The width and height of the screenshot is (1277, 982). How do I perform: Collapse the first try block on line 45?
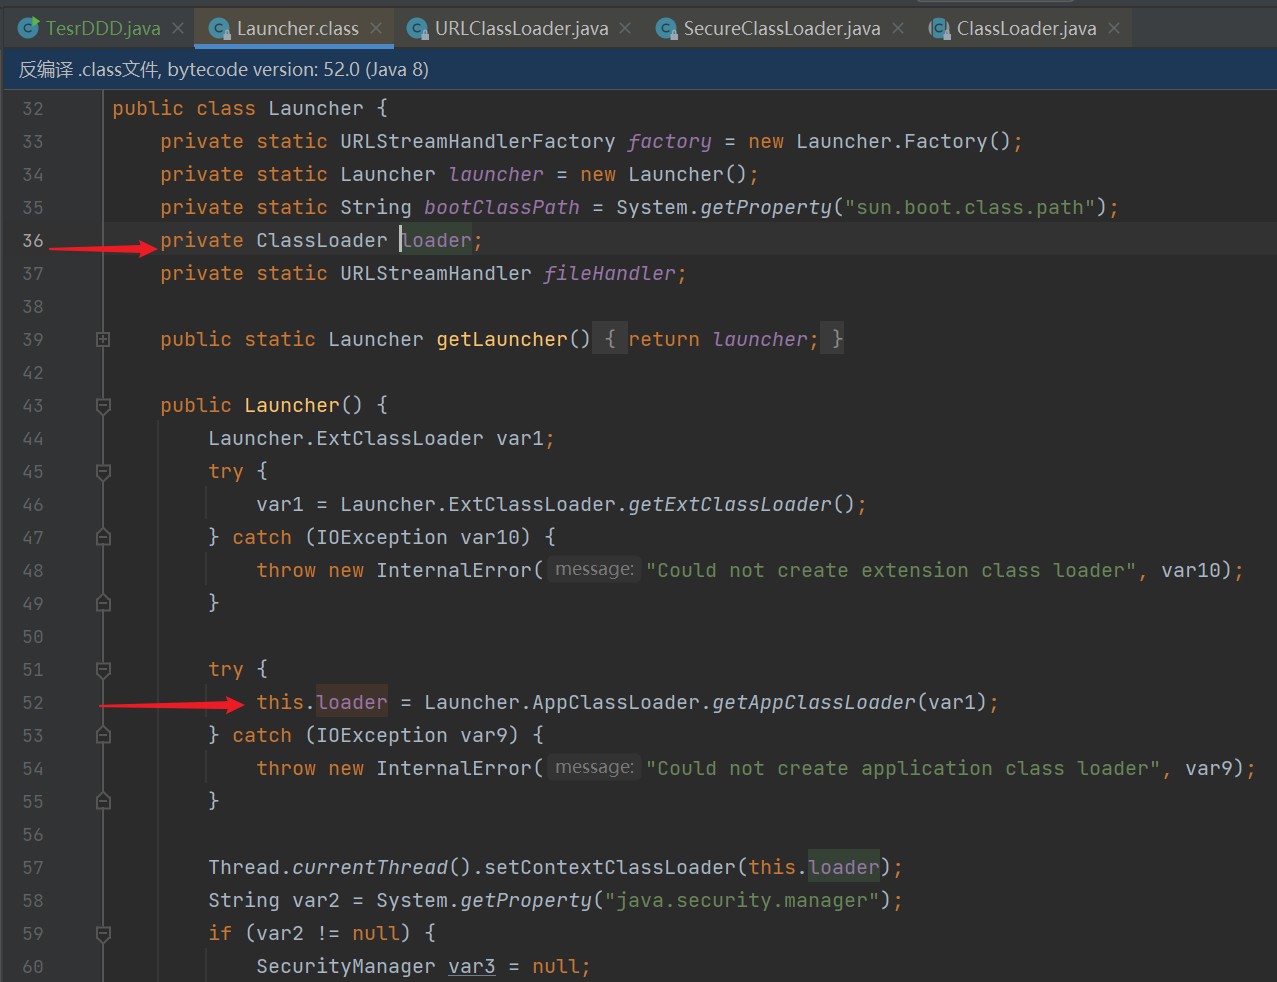click(x=103, y=472)
